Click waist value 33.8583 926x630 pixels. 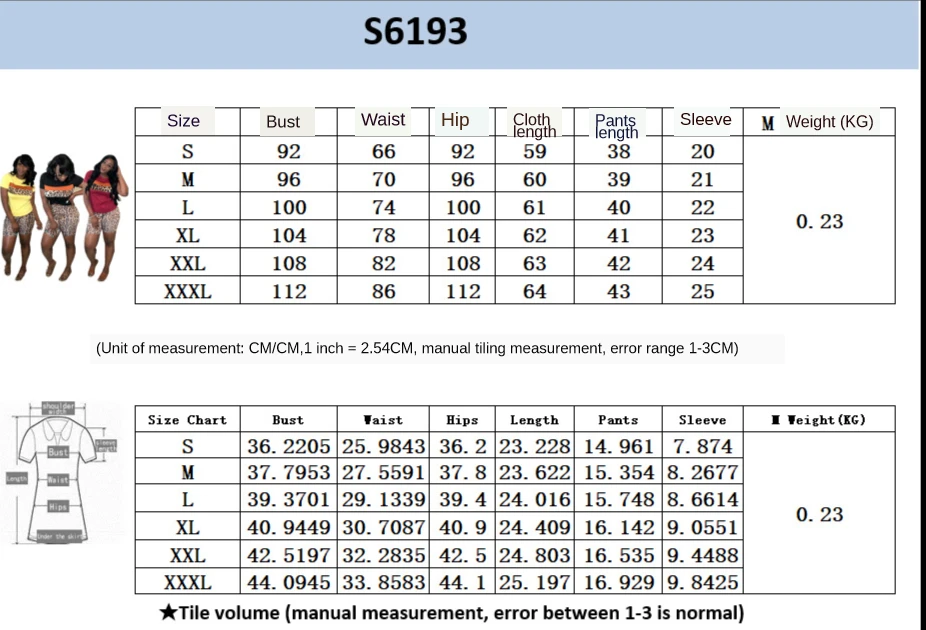pyautogui.click(x=383, y=583)
